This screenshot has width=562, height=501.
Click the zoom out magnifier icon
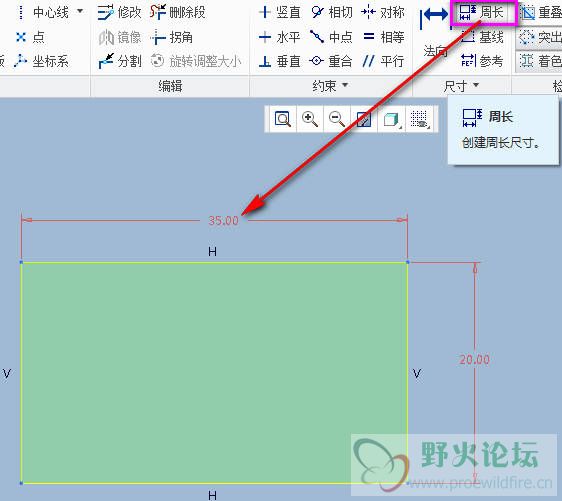337,119
